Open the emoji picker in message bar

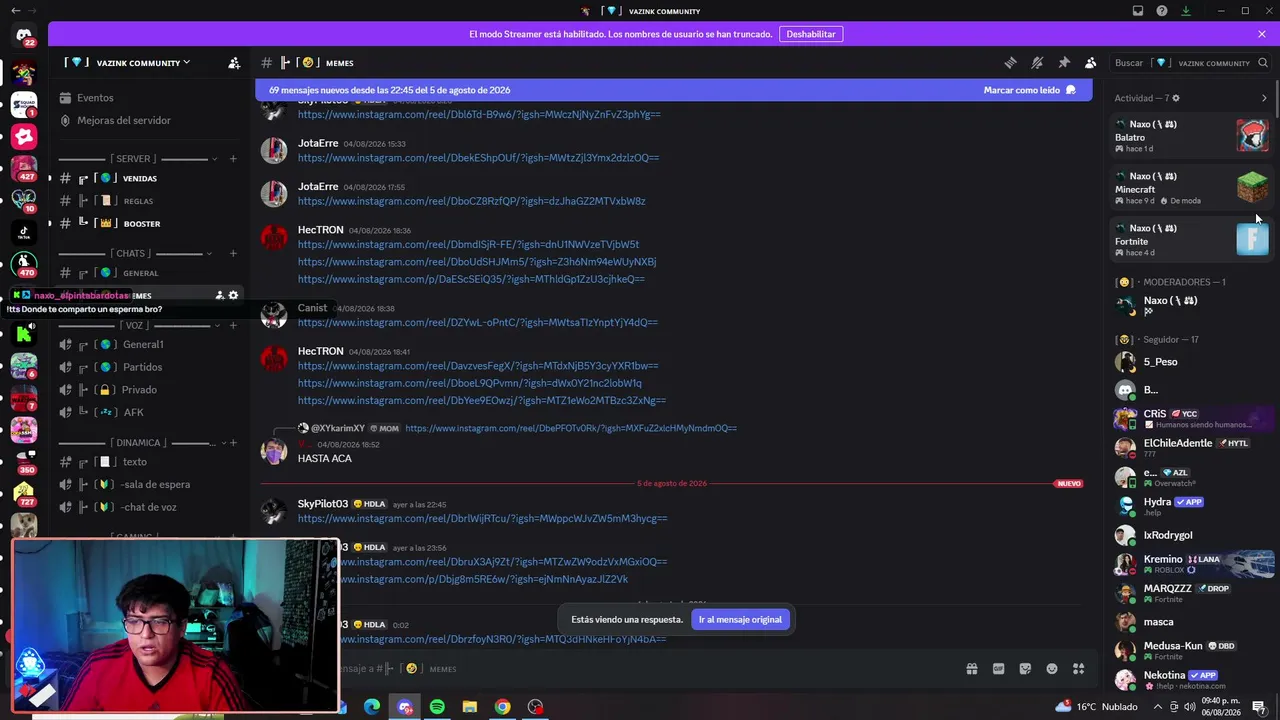pos(1052,669)
